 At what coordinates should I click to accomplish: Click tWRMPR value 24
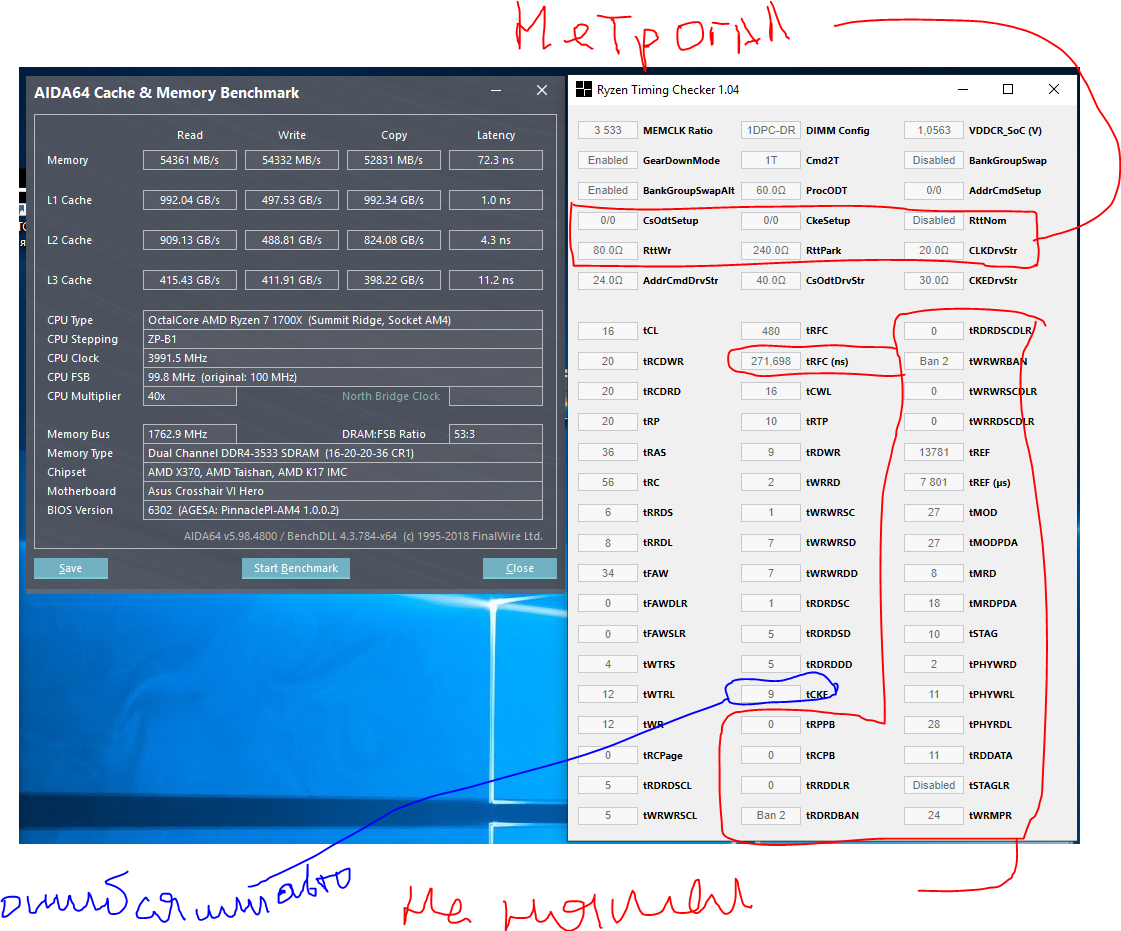(x=934, y=815)
